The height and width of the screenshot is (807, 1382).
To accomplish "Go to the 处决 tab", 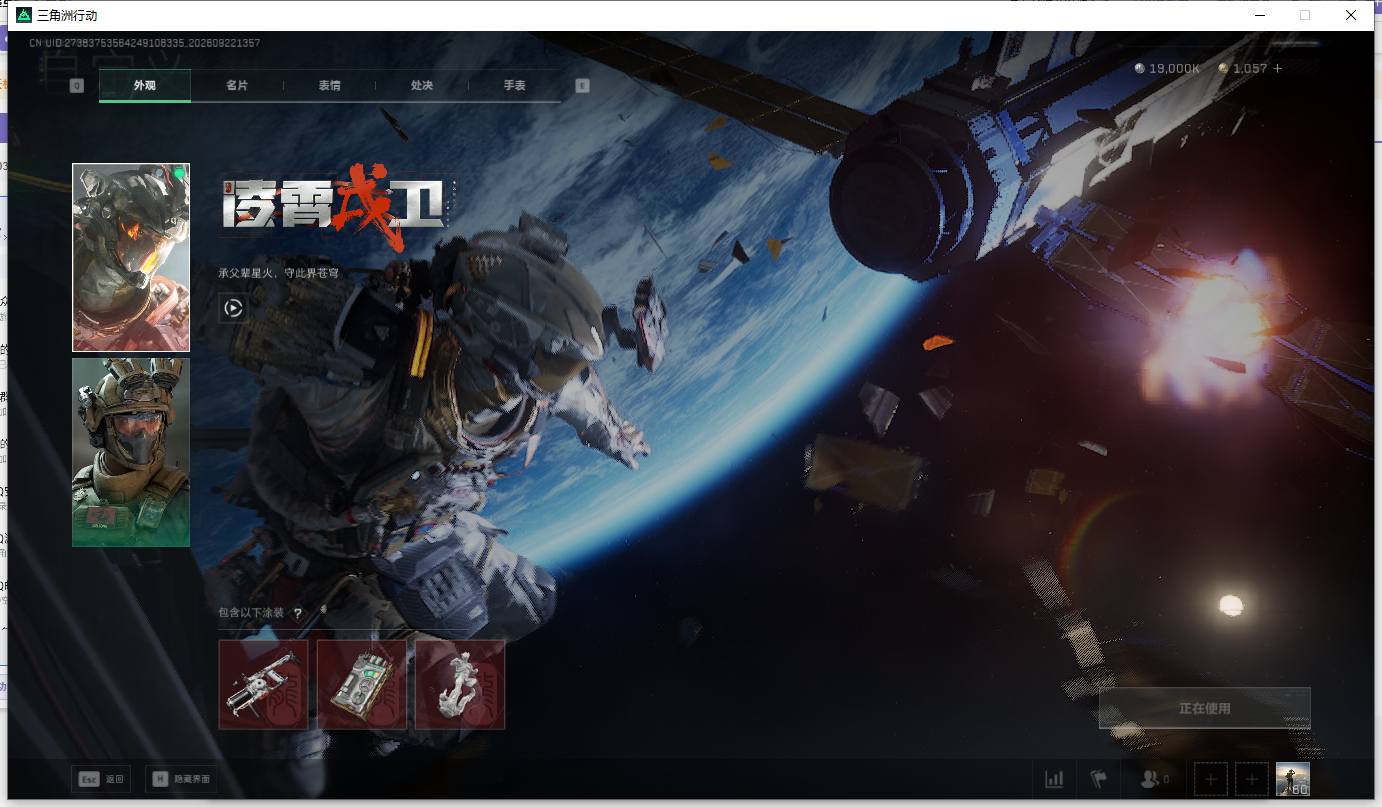I will click(x=422, y=86).
